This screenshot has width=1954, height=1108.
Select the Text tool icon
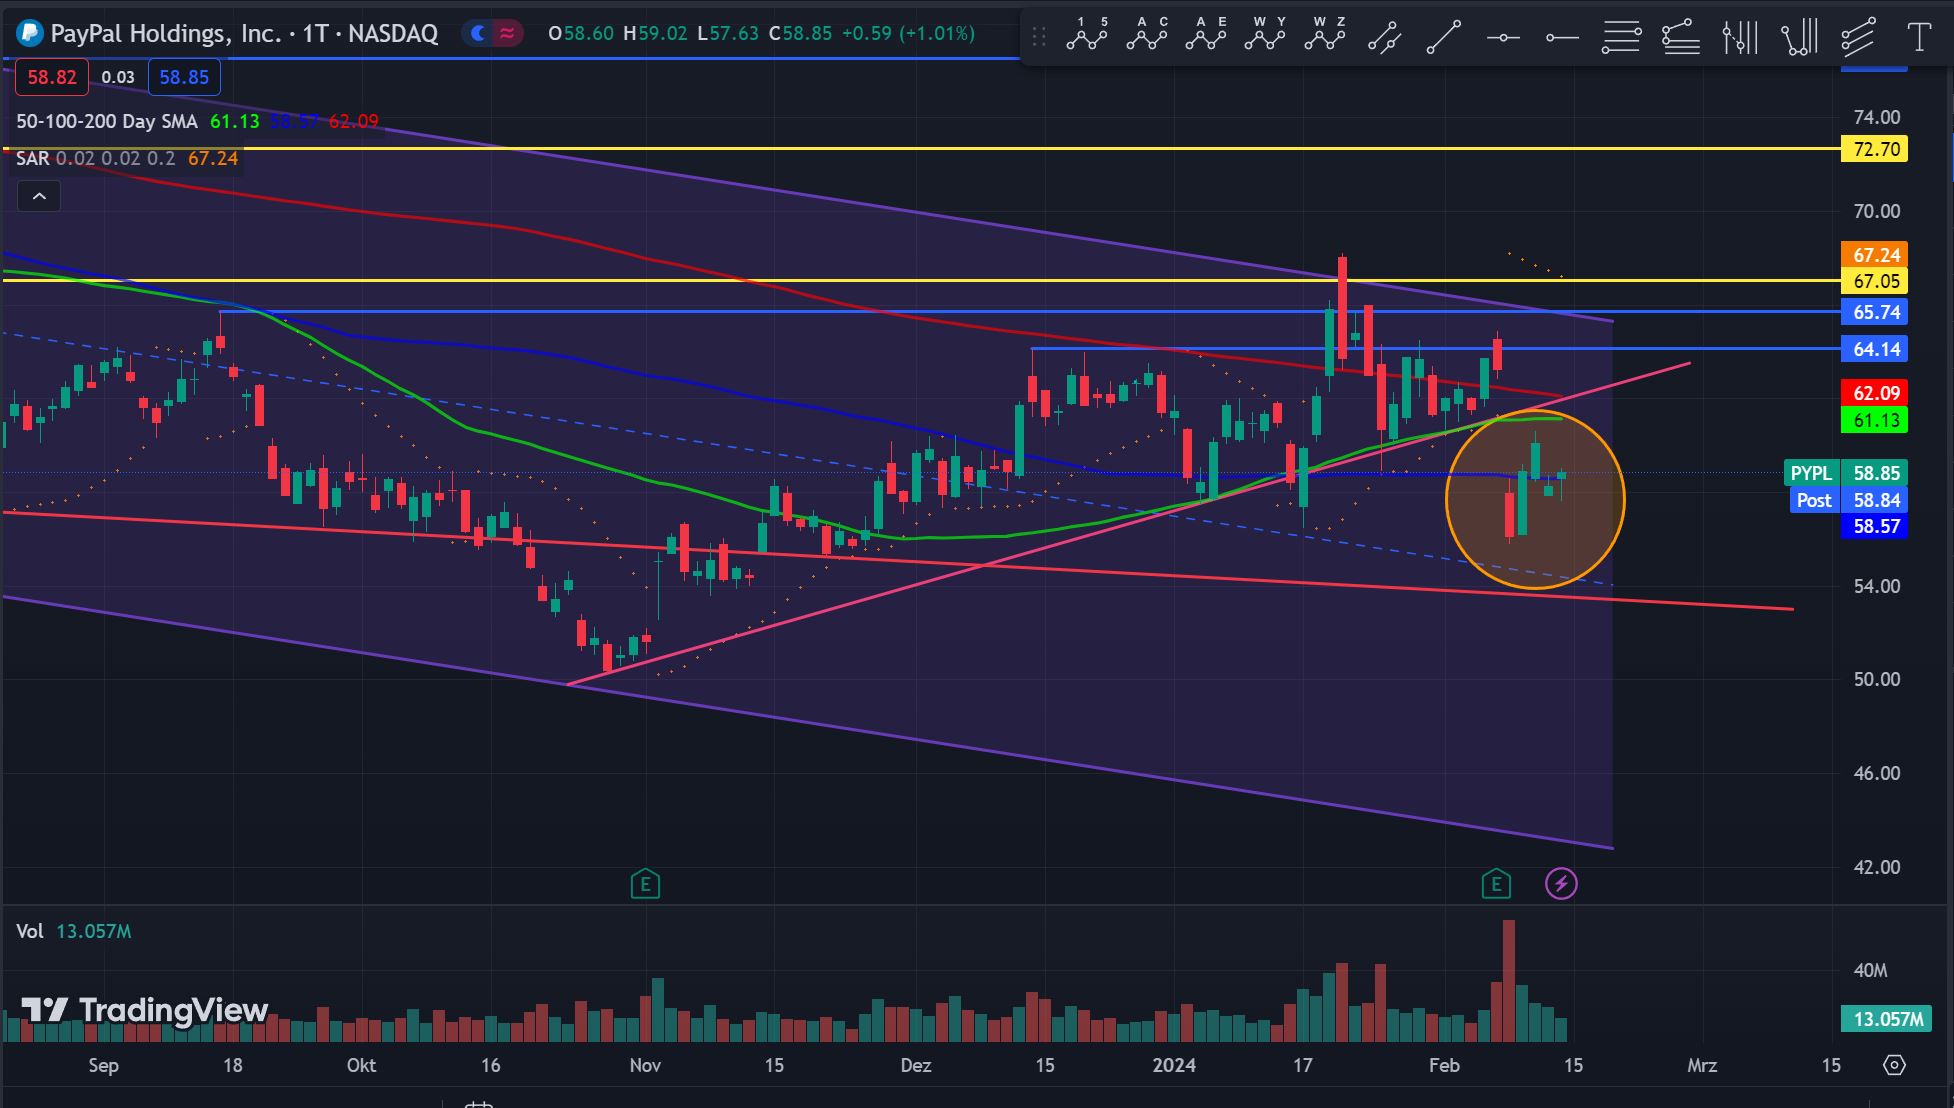tap(1918, 37)
